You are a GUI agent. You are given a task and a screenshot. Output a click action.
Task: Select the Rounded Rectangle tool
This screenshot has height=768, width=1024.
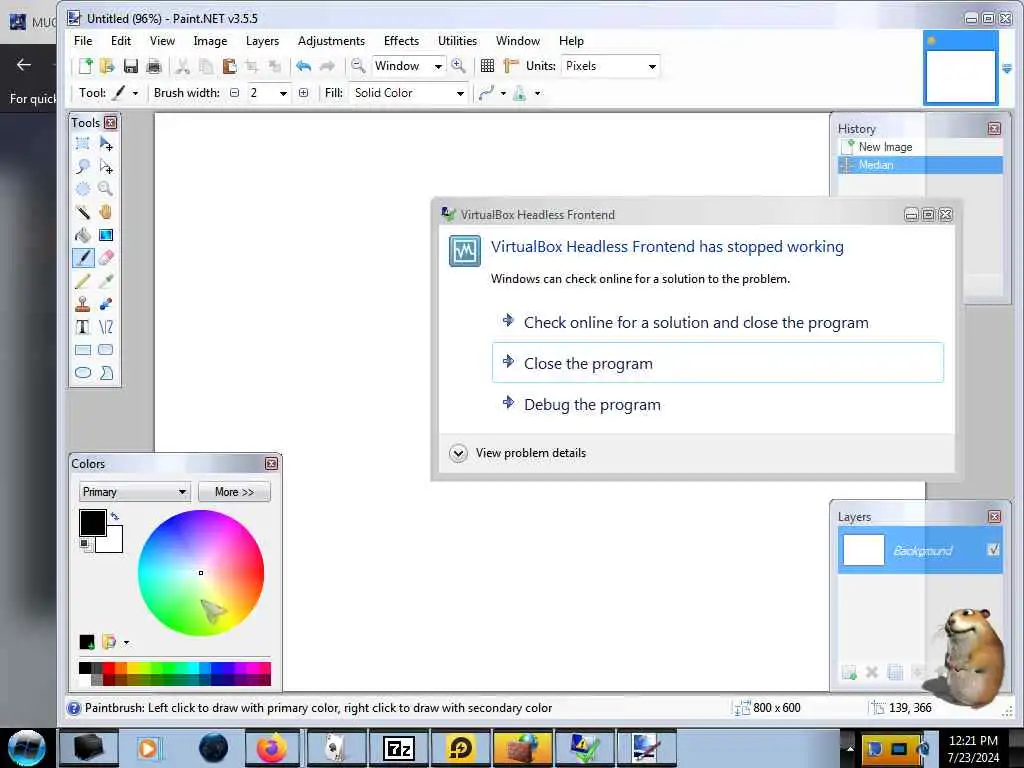click(x=106, y=350)
